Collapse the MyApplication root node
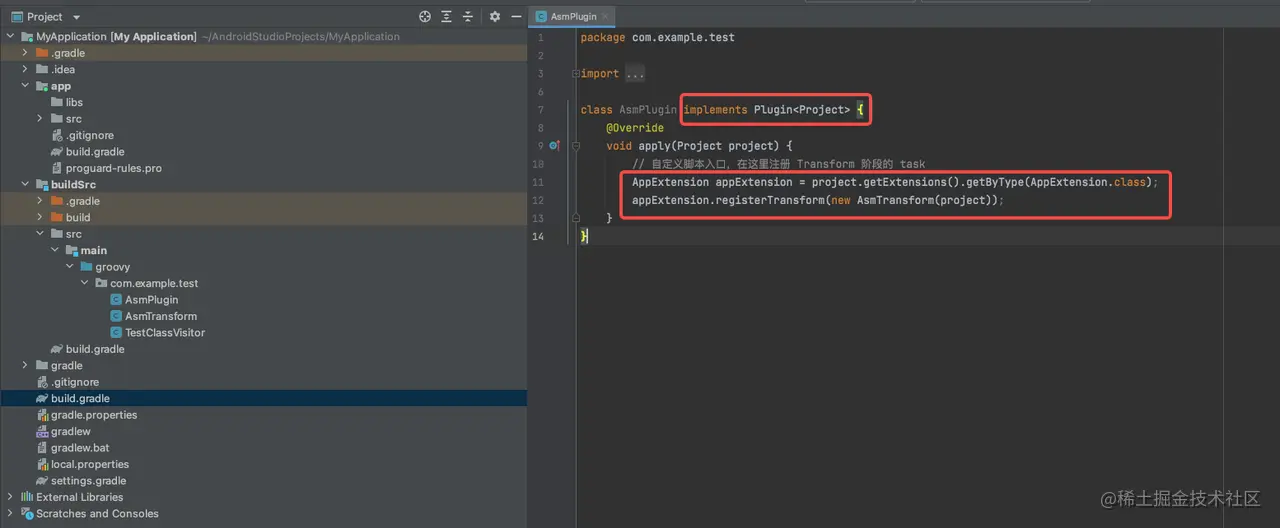 (x=10, y=37)
